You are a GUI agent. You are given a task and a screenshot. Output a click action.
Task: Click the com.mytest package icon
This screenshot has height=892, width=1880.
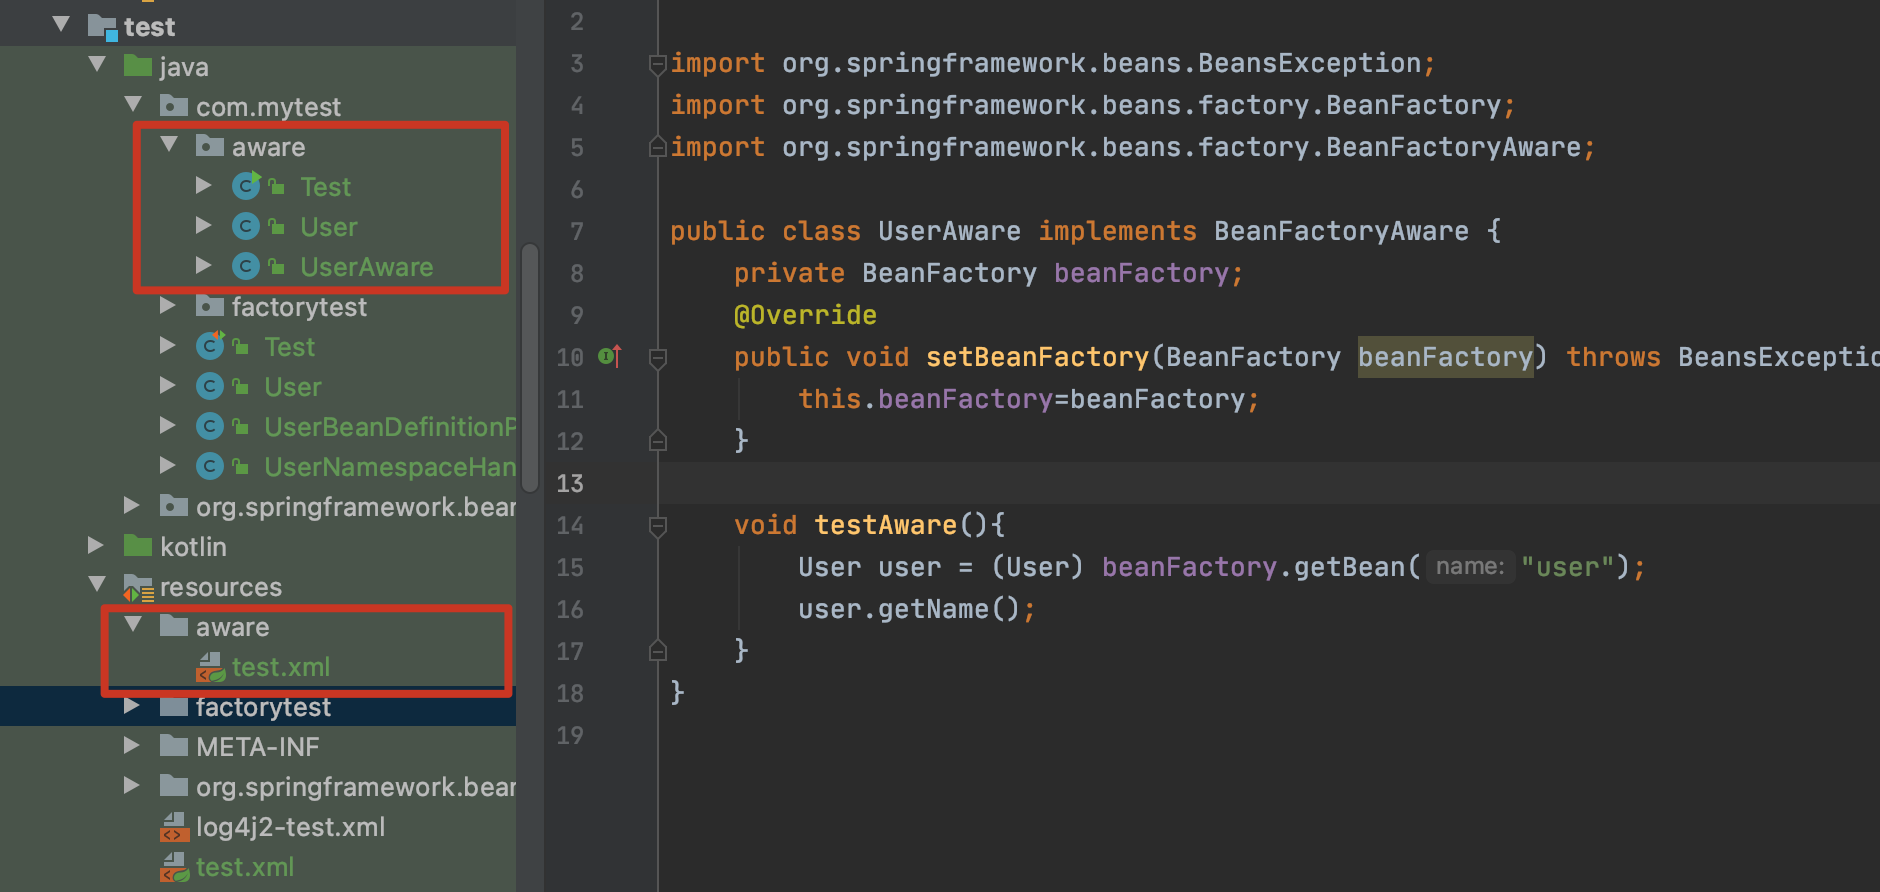tap(173, 105)
